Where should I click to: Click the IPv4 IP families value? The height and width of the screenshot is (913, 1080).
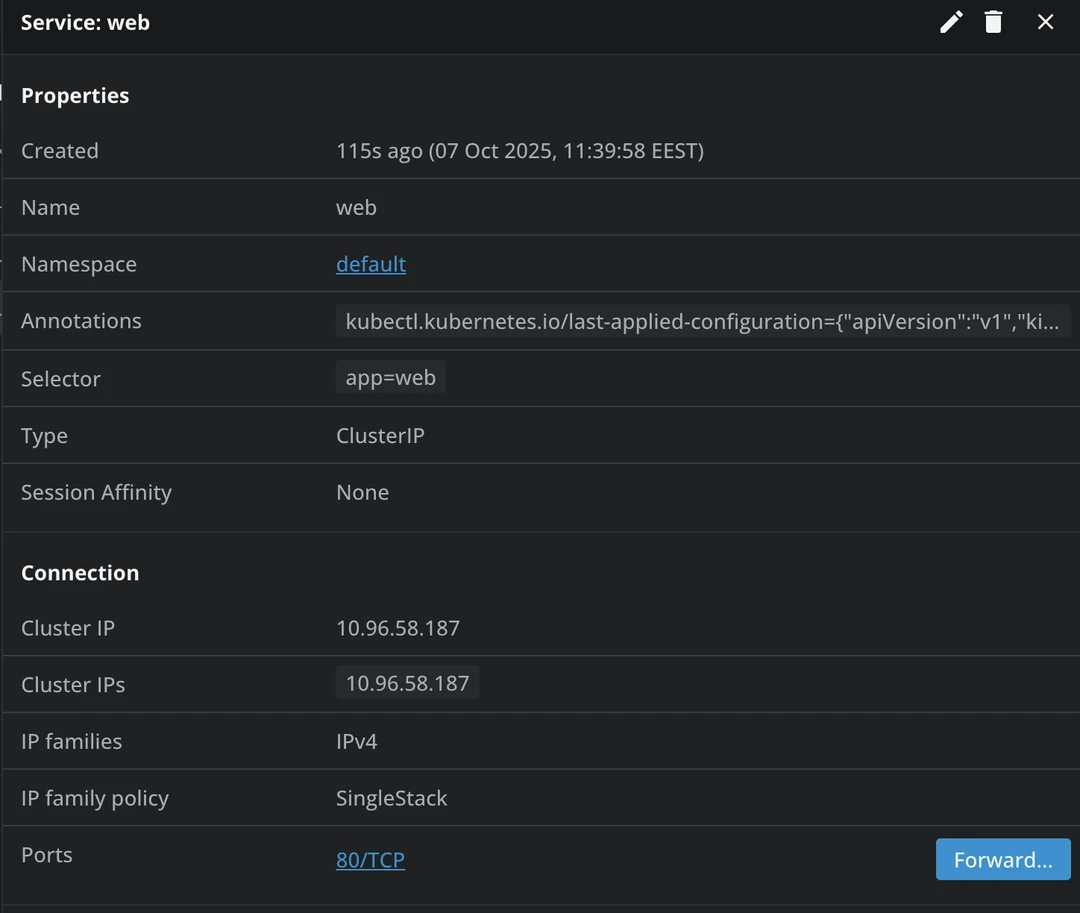[x=356, y=741]
